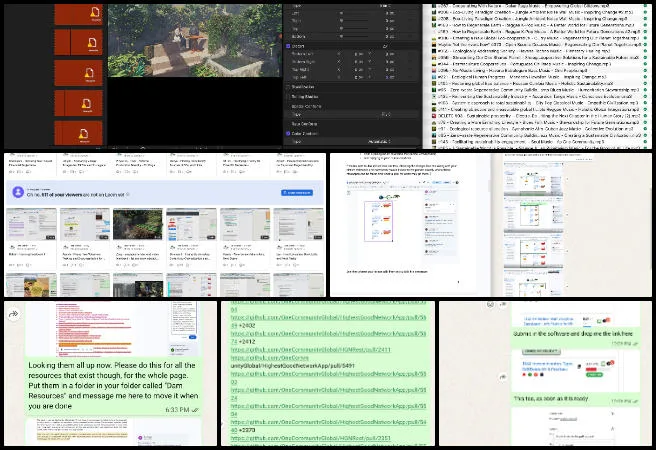
Task: Open the HGNRest pull 2351 link
Action: point(310,438)
